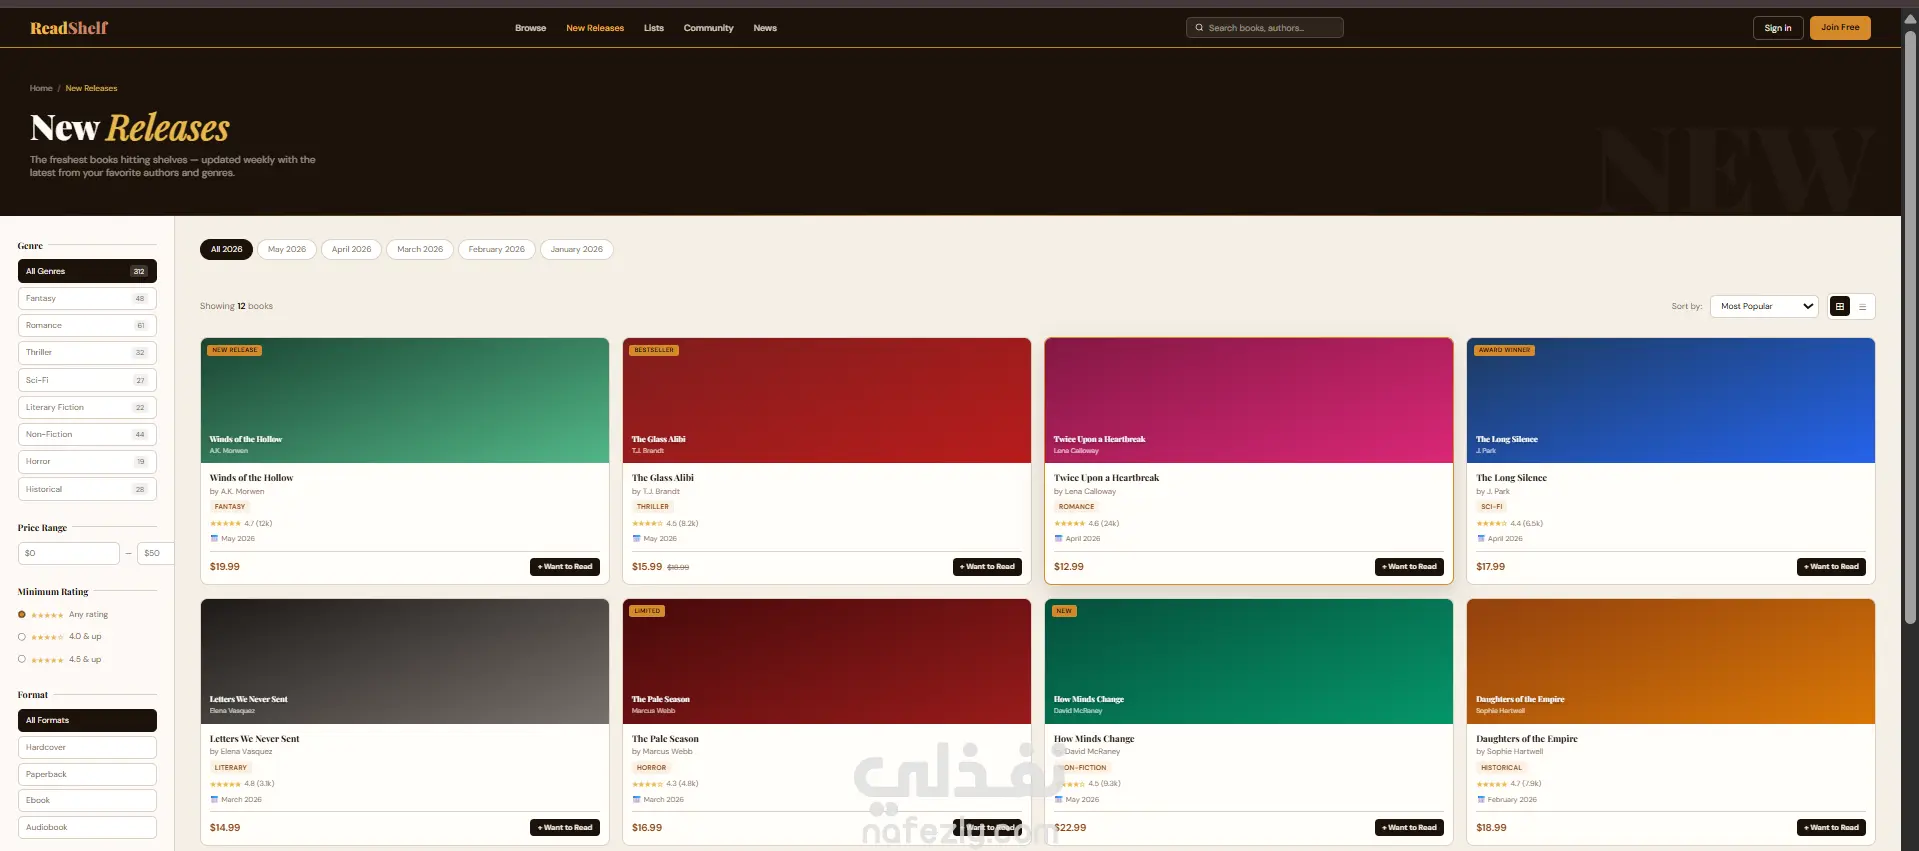Select the March 2026 tab
This screenshot has height=851, width=1919.
420,249
